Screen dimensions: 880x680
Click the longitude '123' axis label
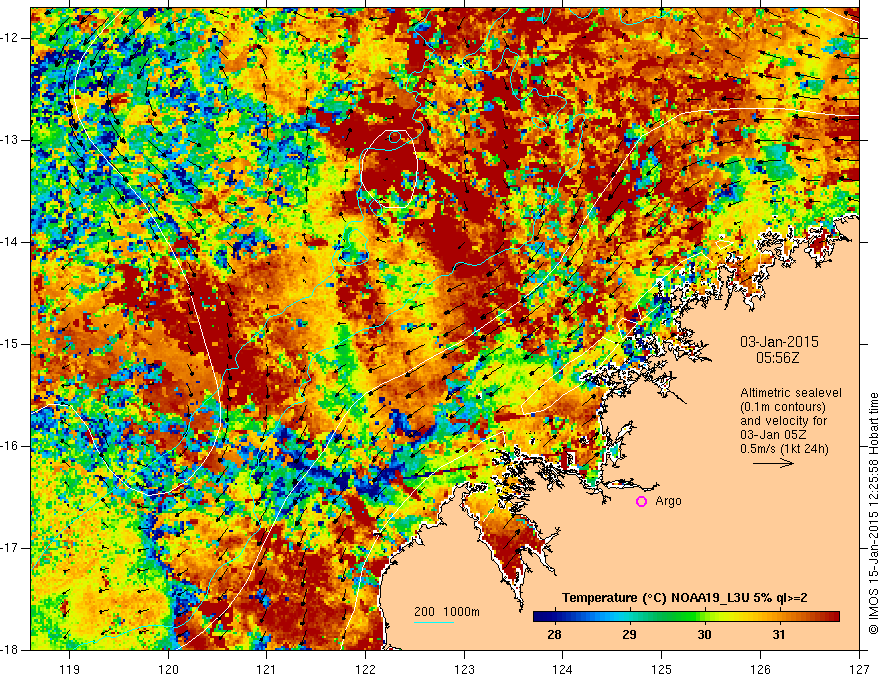click(x=464, y=669)
